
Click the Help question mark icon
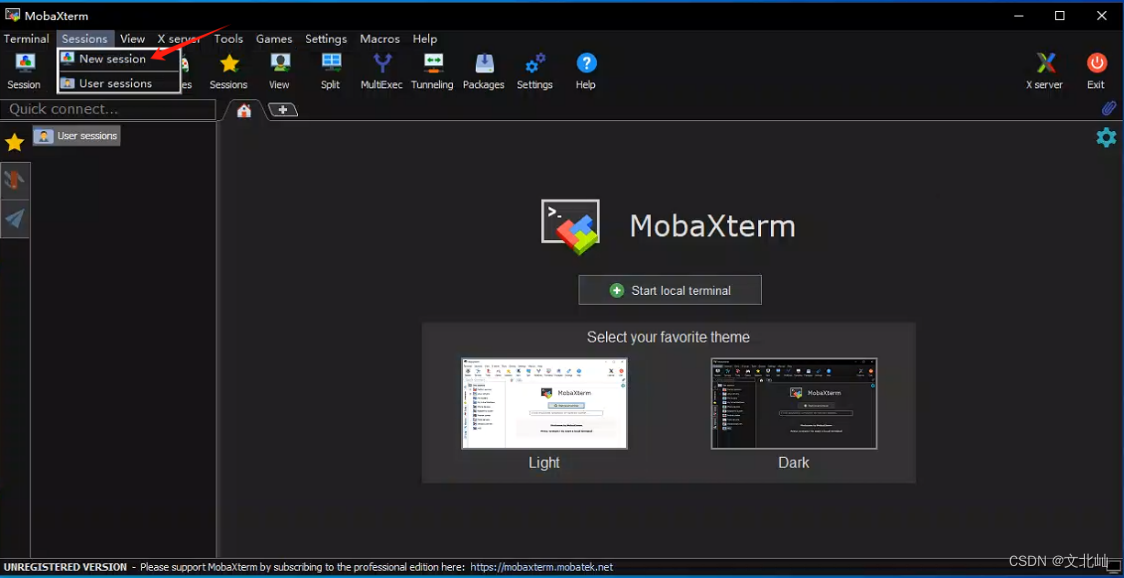pyautogui.click(x=586, y=72)
